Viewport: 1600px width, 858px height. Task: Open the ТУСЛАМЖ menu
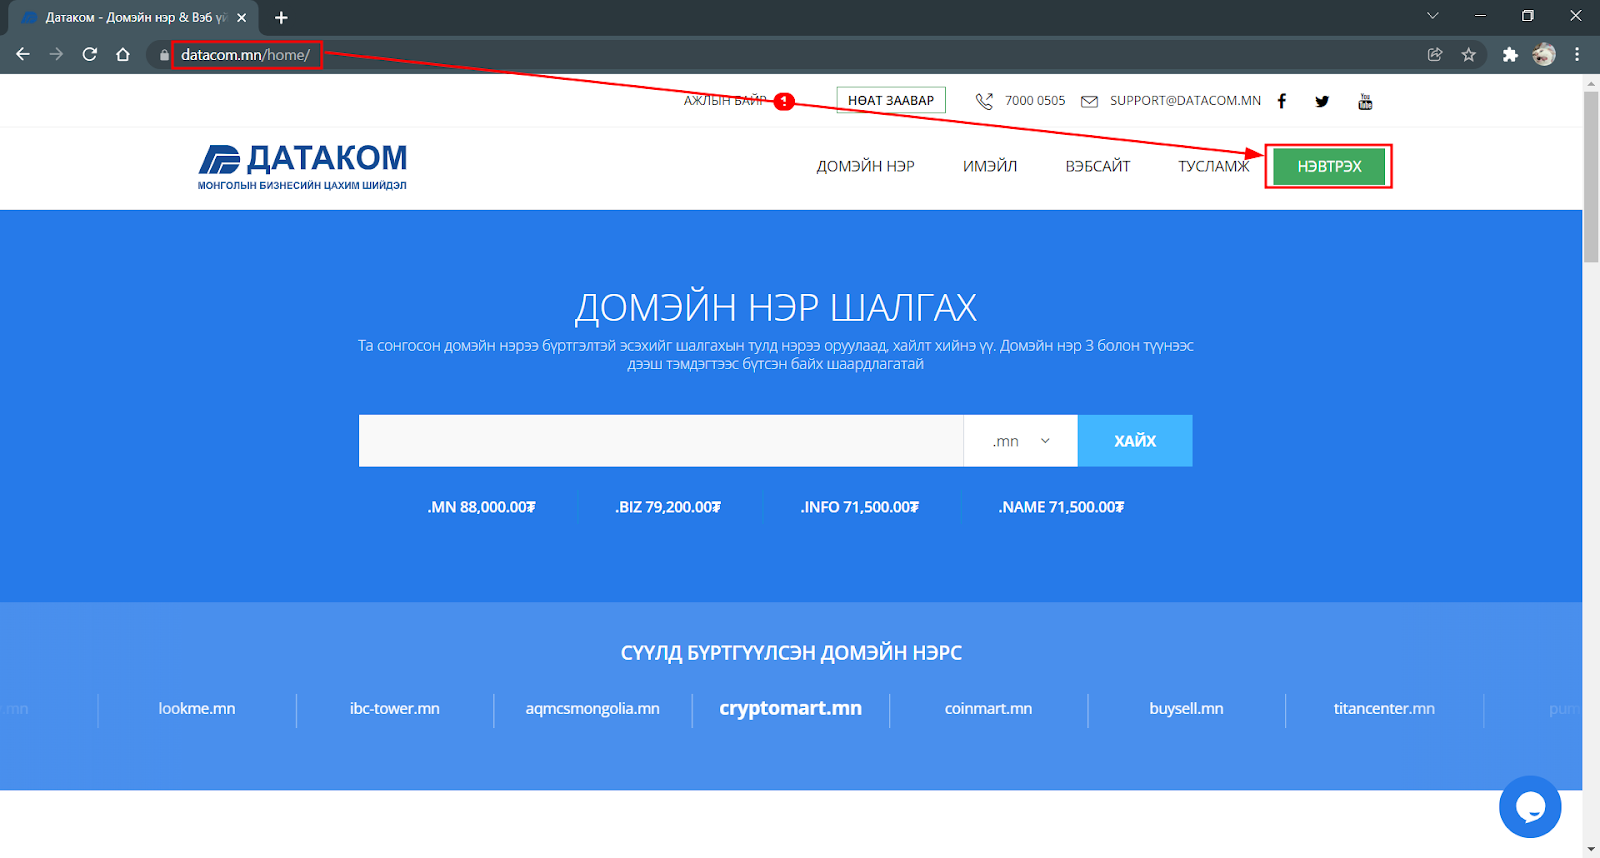(x=1214, y=166)
